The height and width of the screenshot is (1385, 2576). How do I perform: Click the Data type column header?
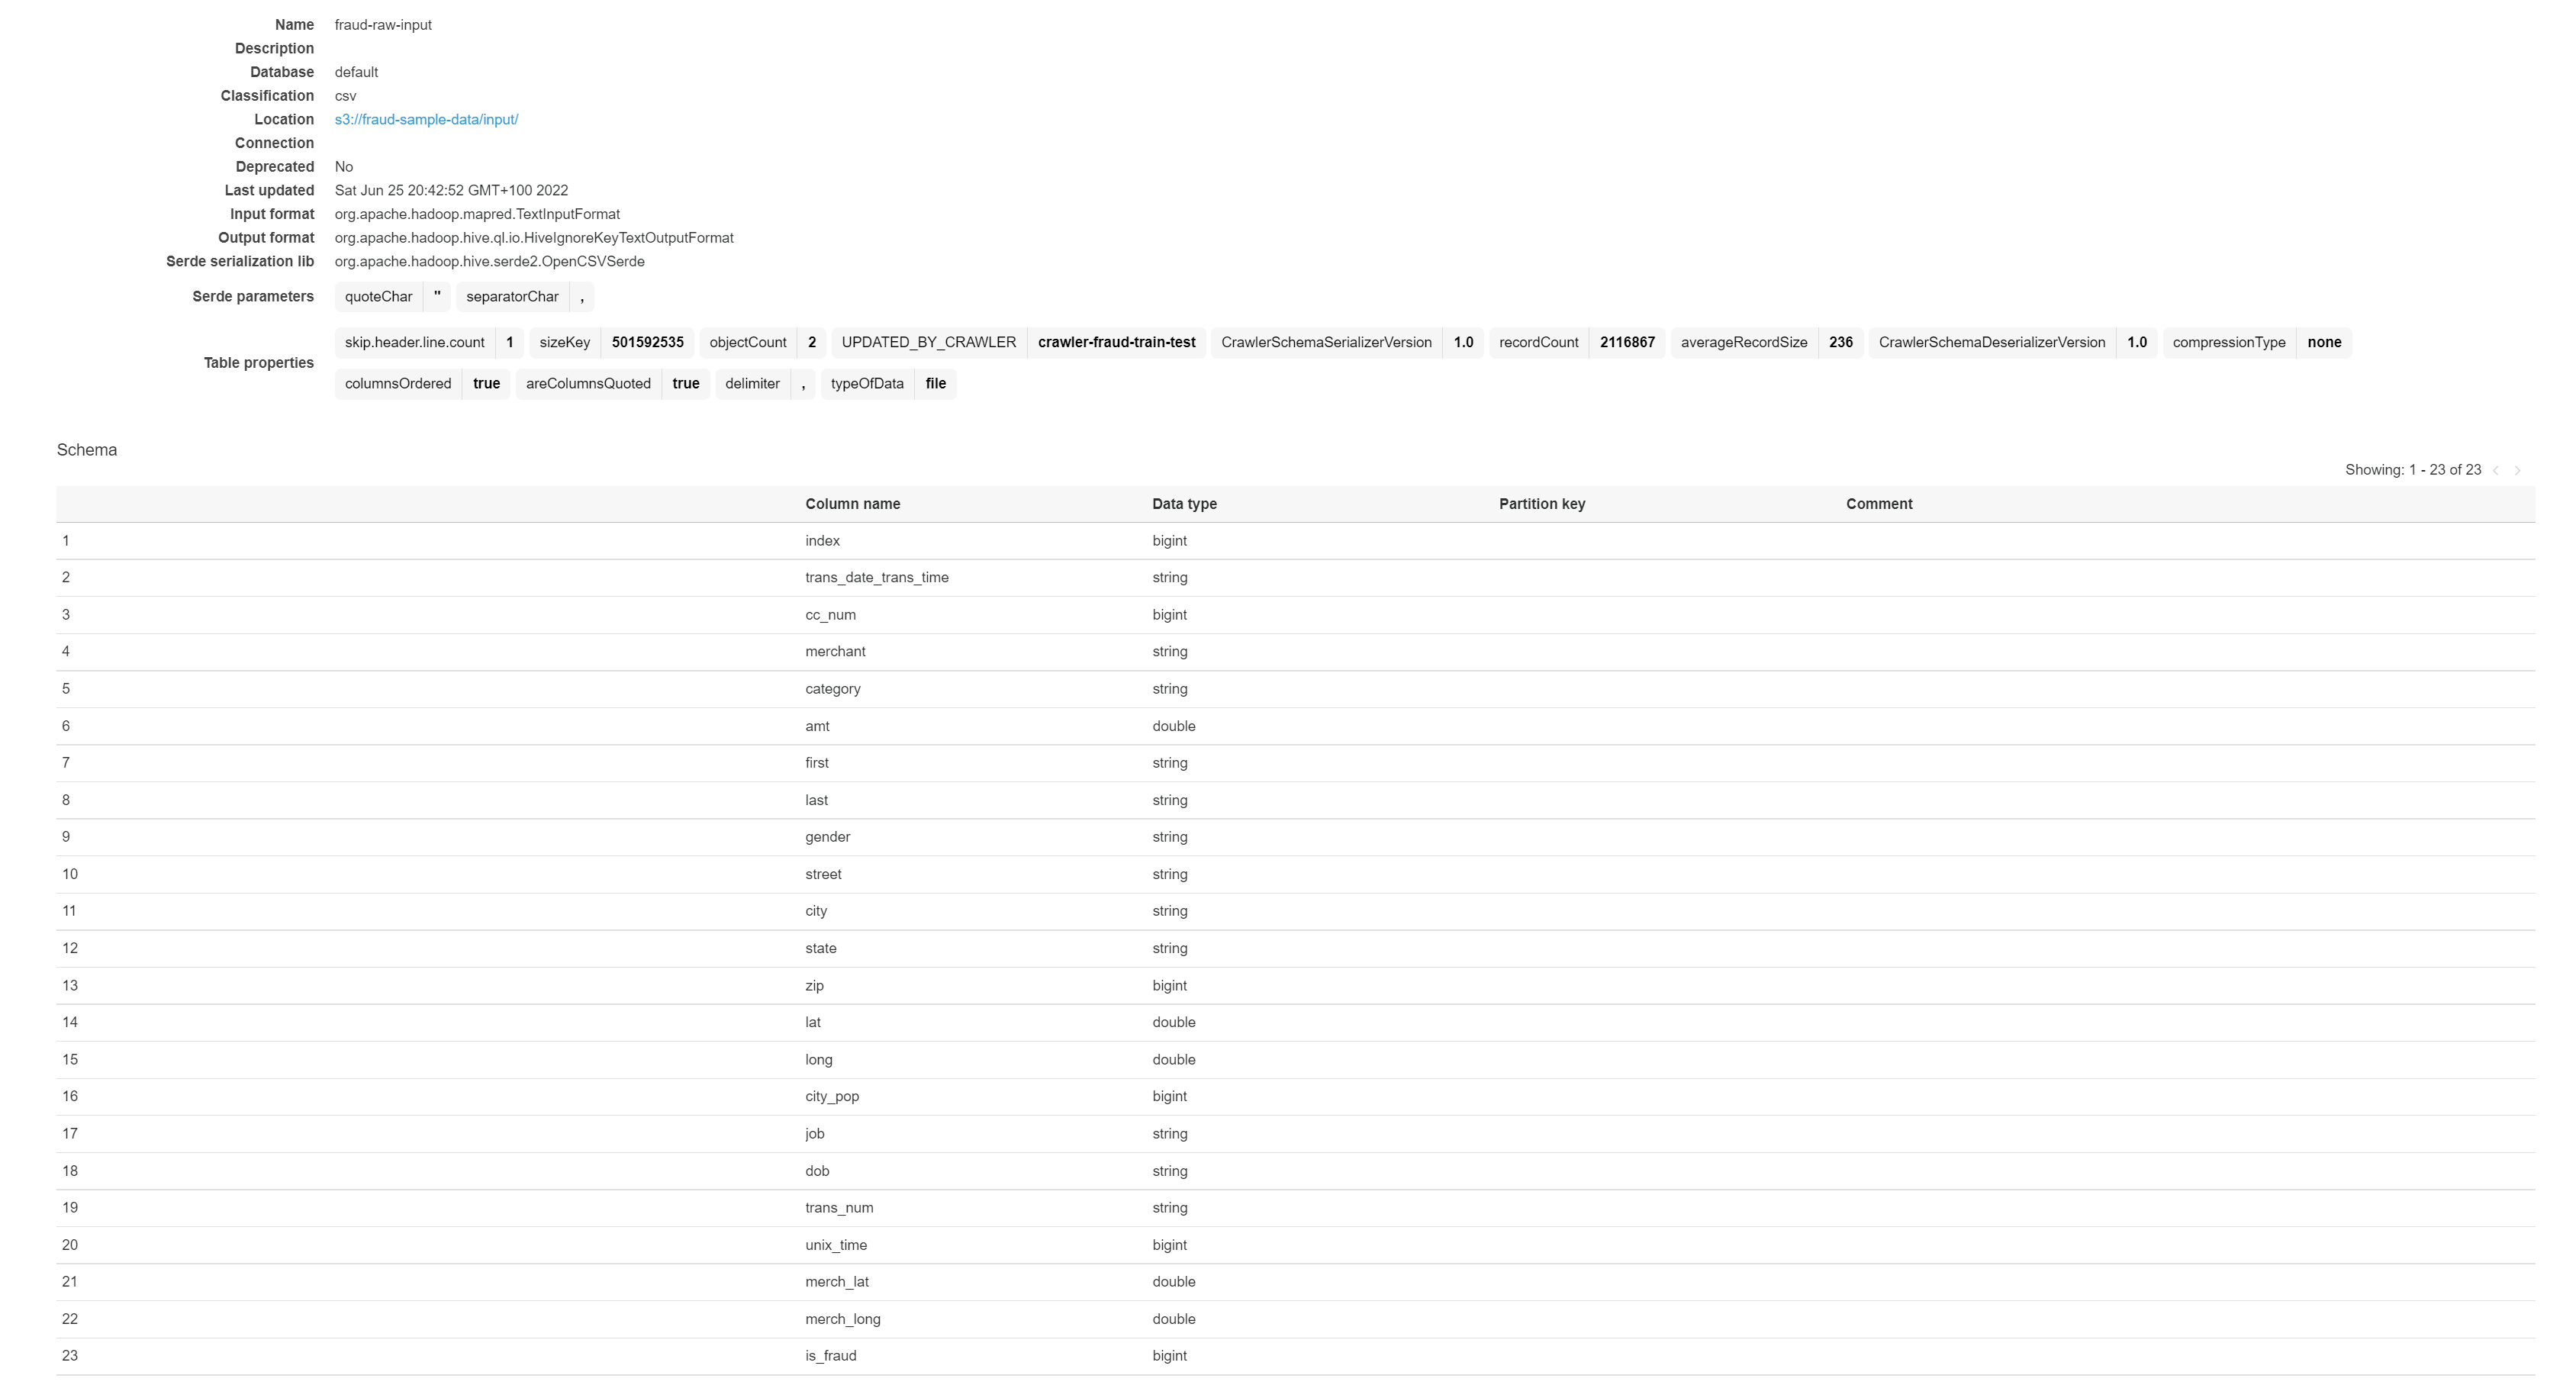click(x=1184, y=504)
